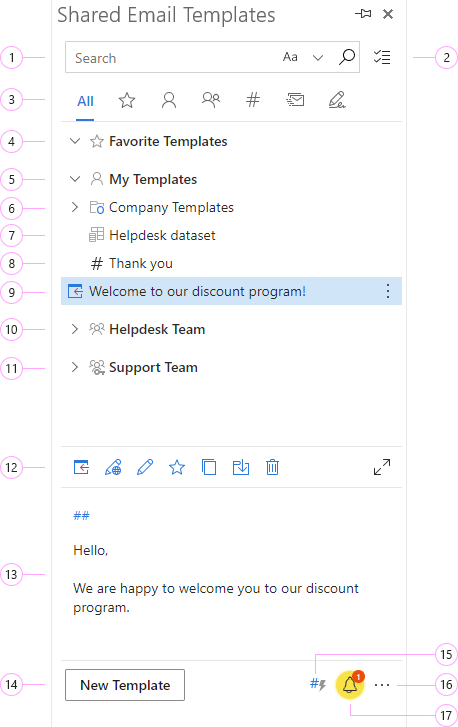Expand the preview with arrows icon
458x727 pixels.
[382, 467]
